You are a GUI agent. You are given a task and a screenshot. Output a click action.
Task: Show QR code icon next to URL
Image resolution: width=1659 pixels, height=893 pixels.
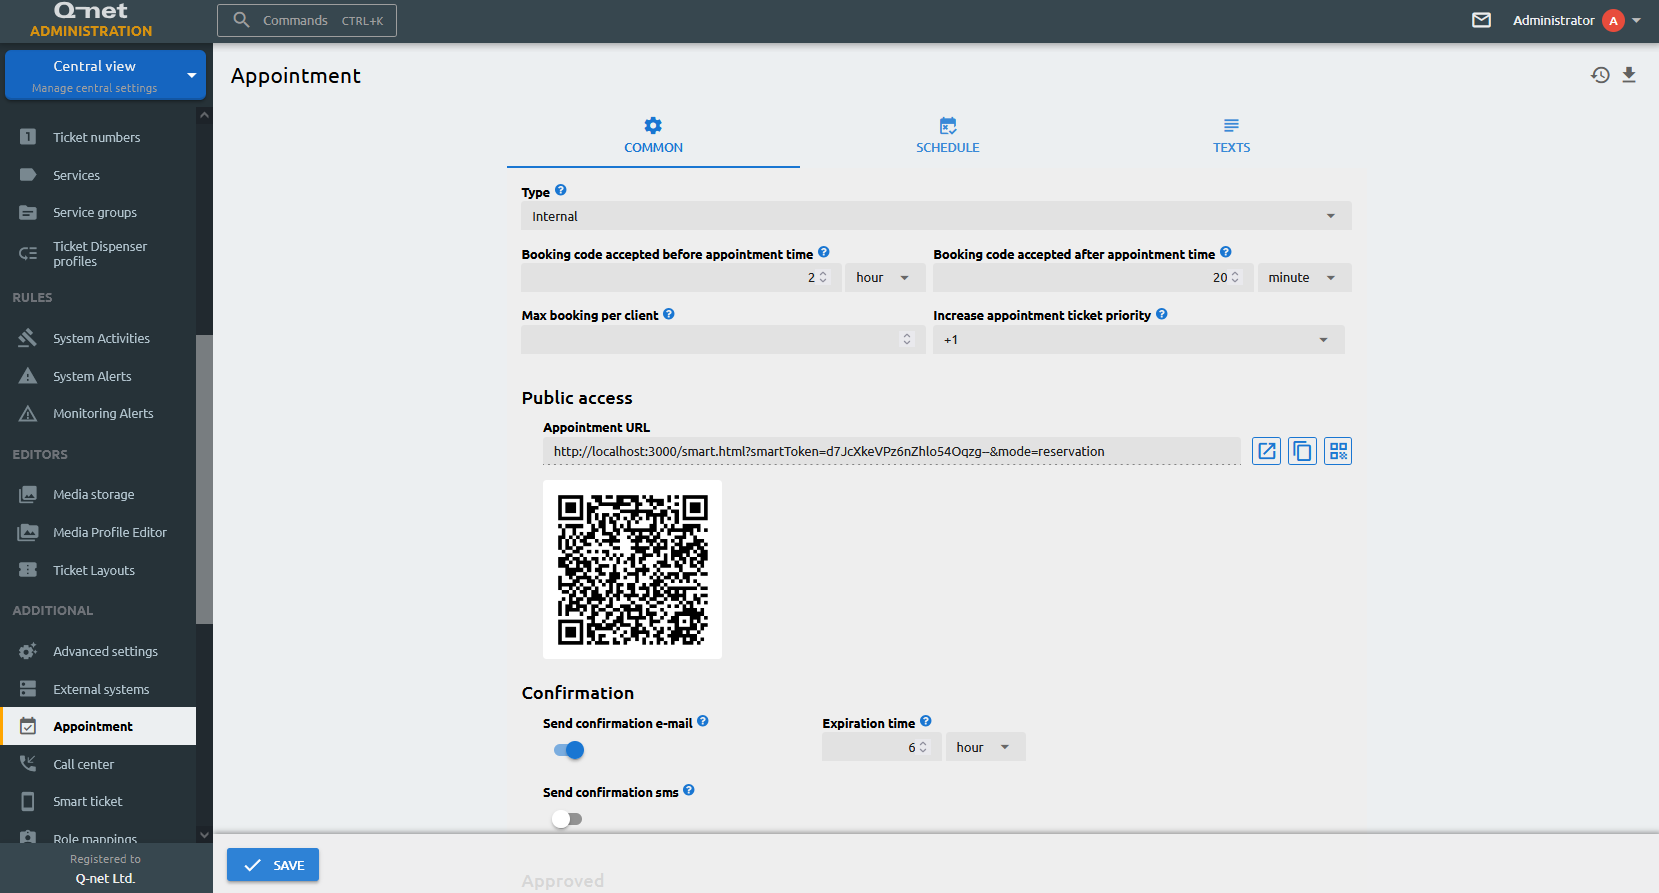[x=1338, y=451]
